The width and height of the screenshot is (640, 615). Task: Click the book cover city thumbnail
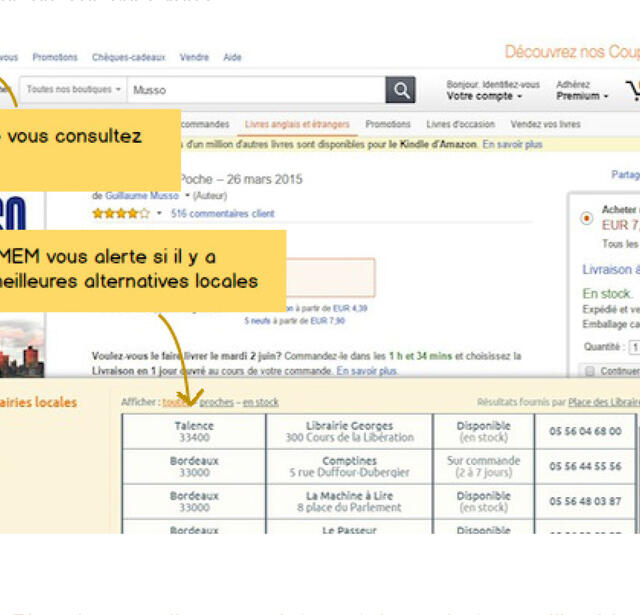(x=22, y=349)
